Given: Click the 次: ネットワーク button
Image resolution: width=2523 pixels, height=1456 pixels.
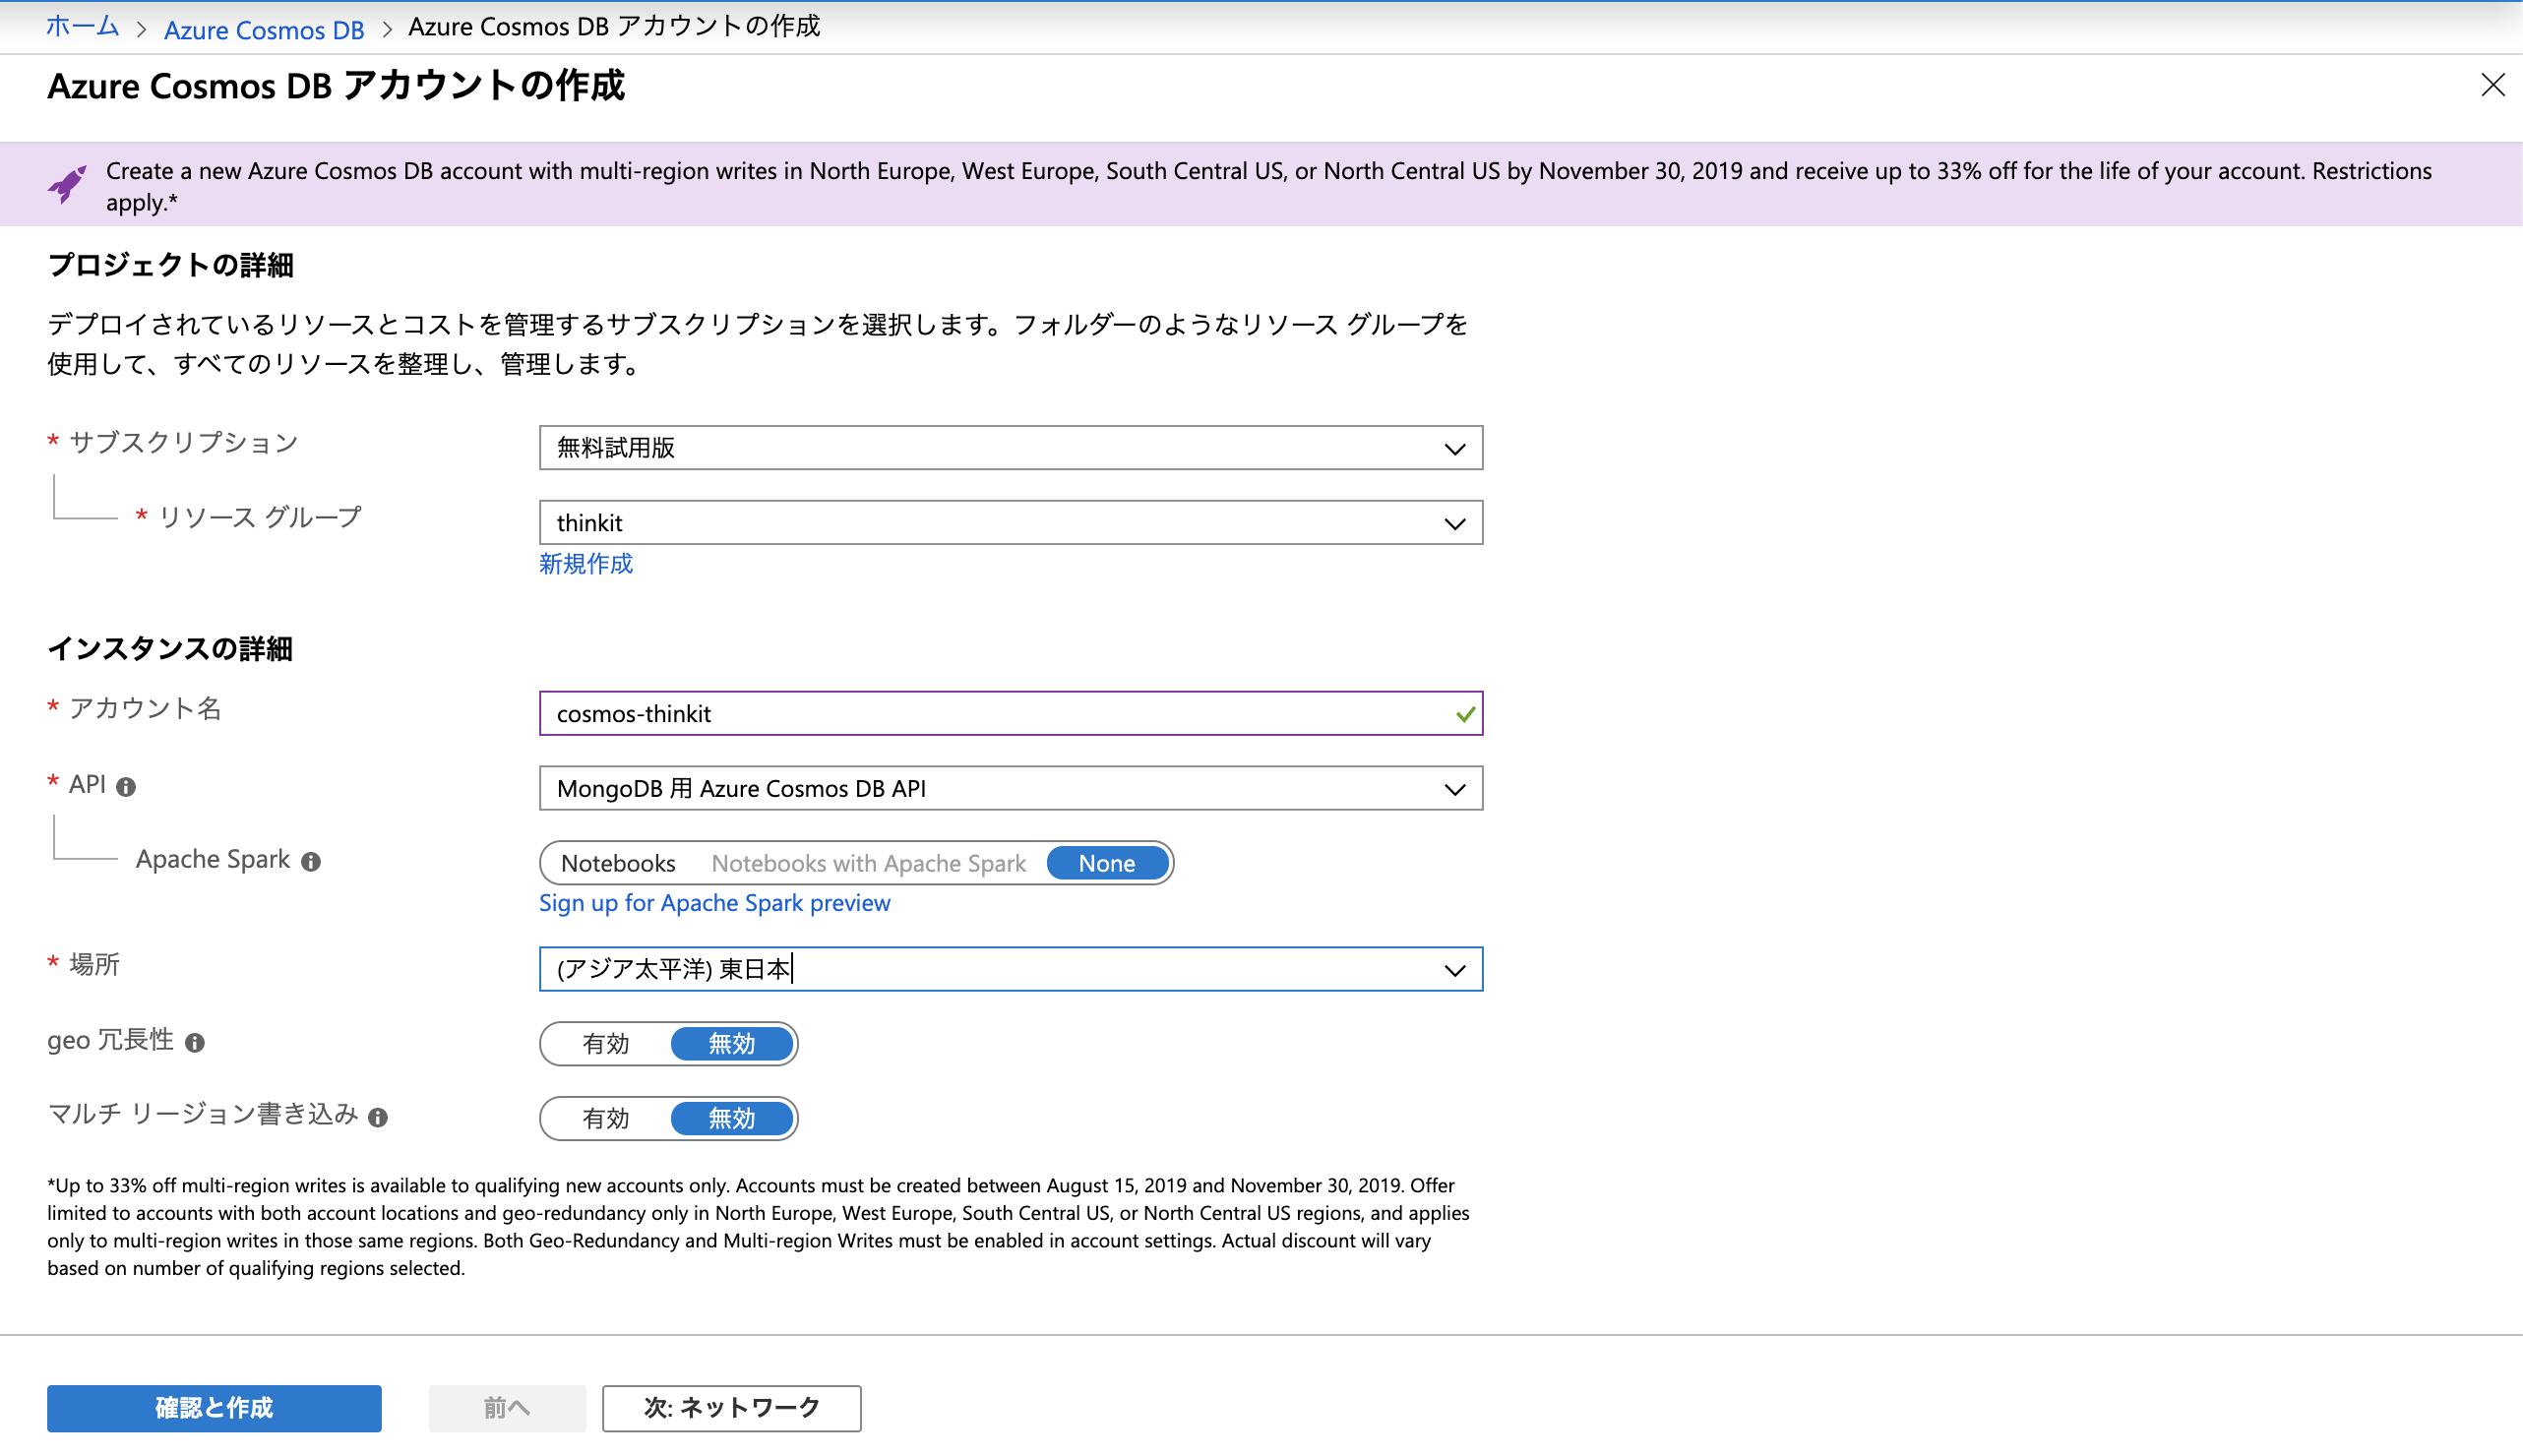Looking at the screenshot, I should pyautogui.click(x=731, y=1408).
